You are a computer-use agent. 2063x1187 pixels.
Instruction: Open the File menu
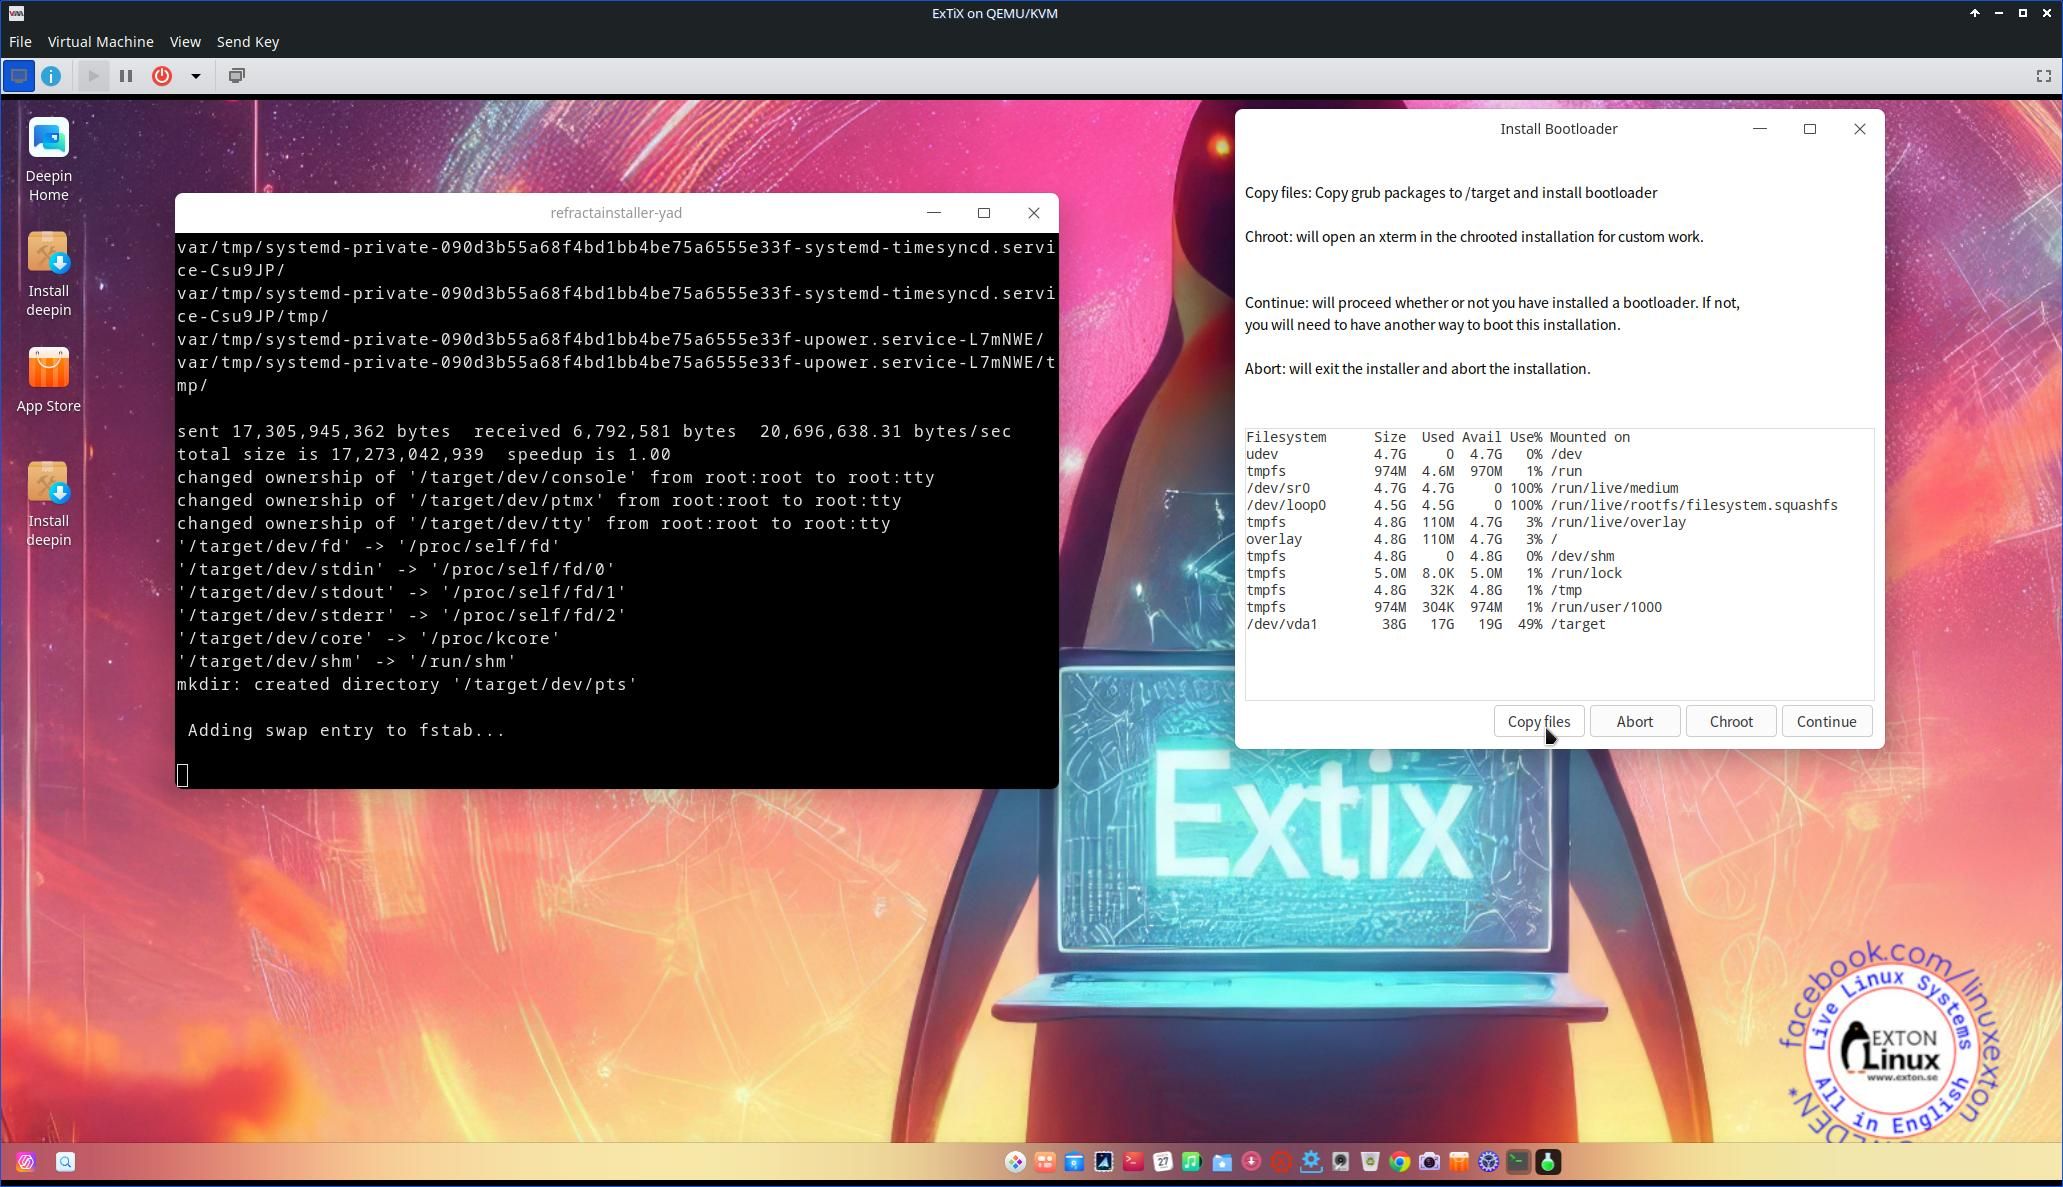point(20,42)
